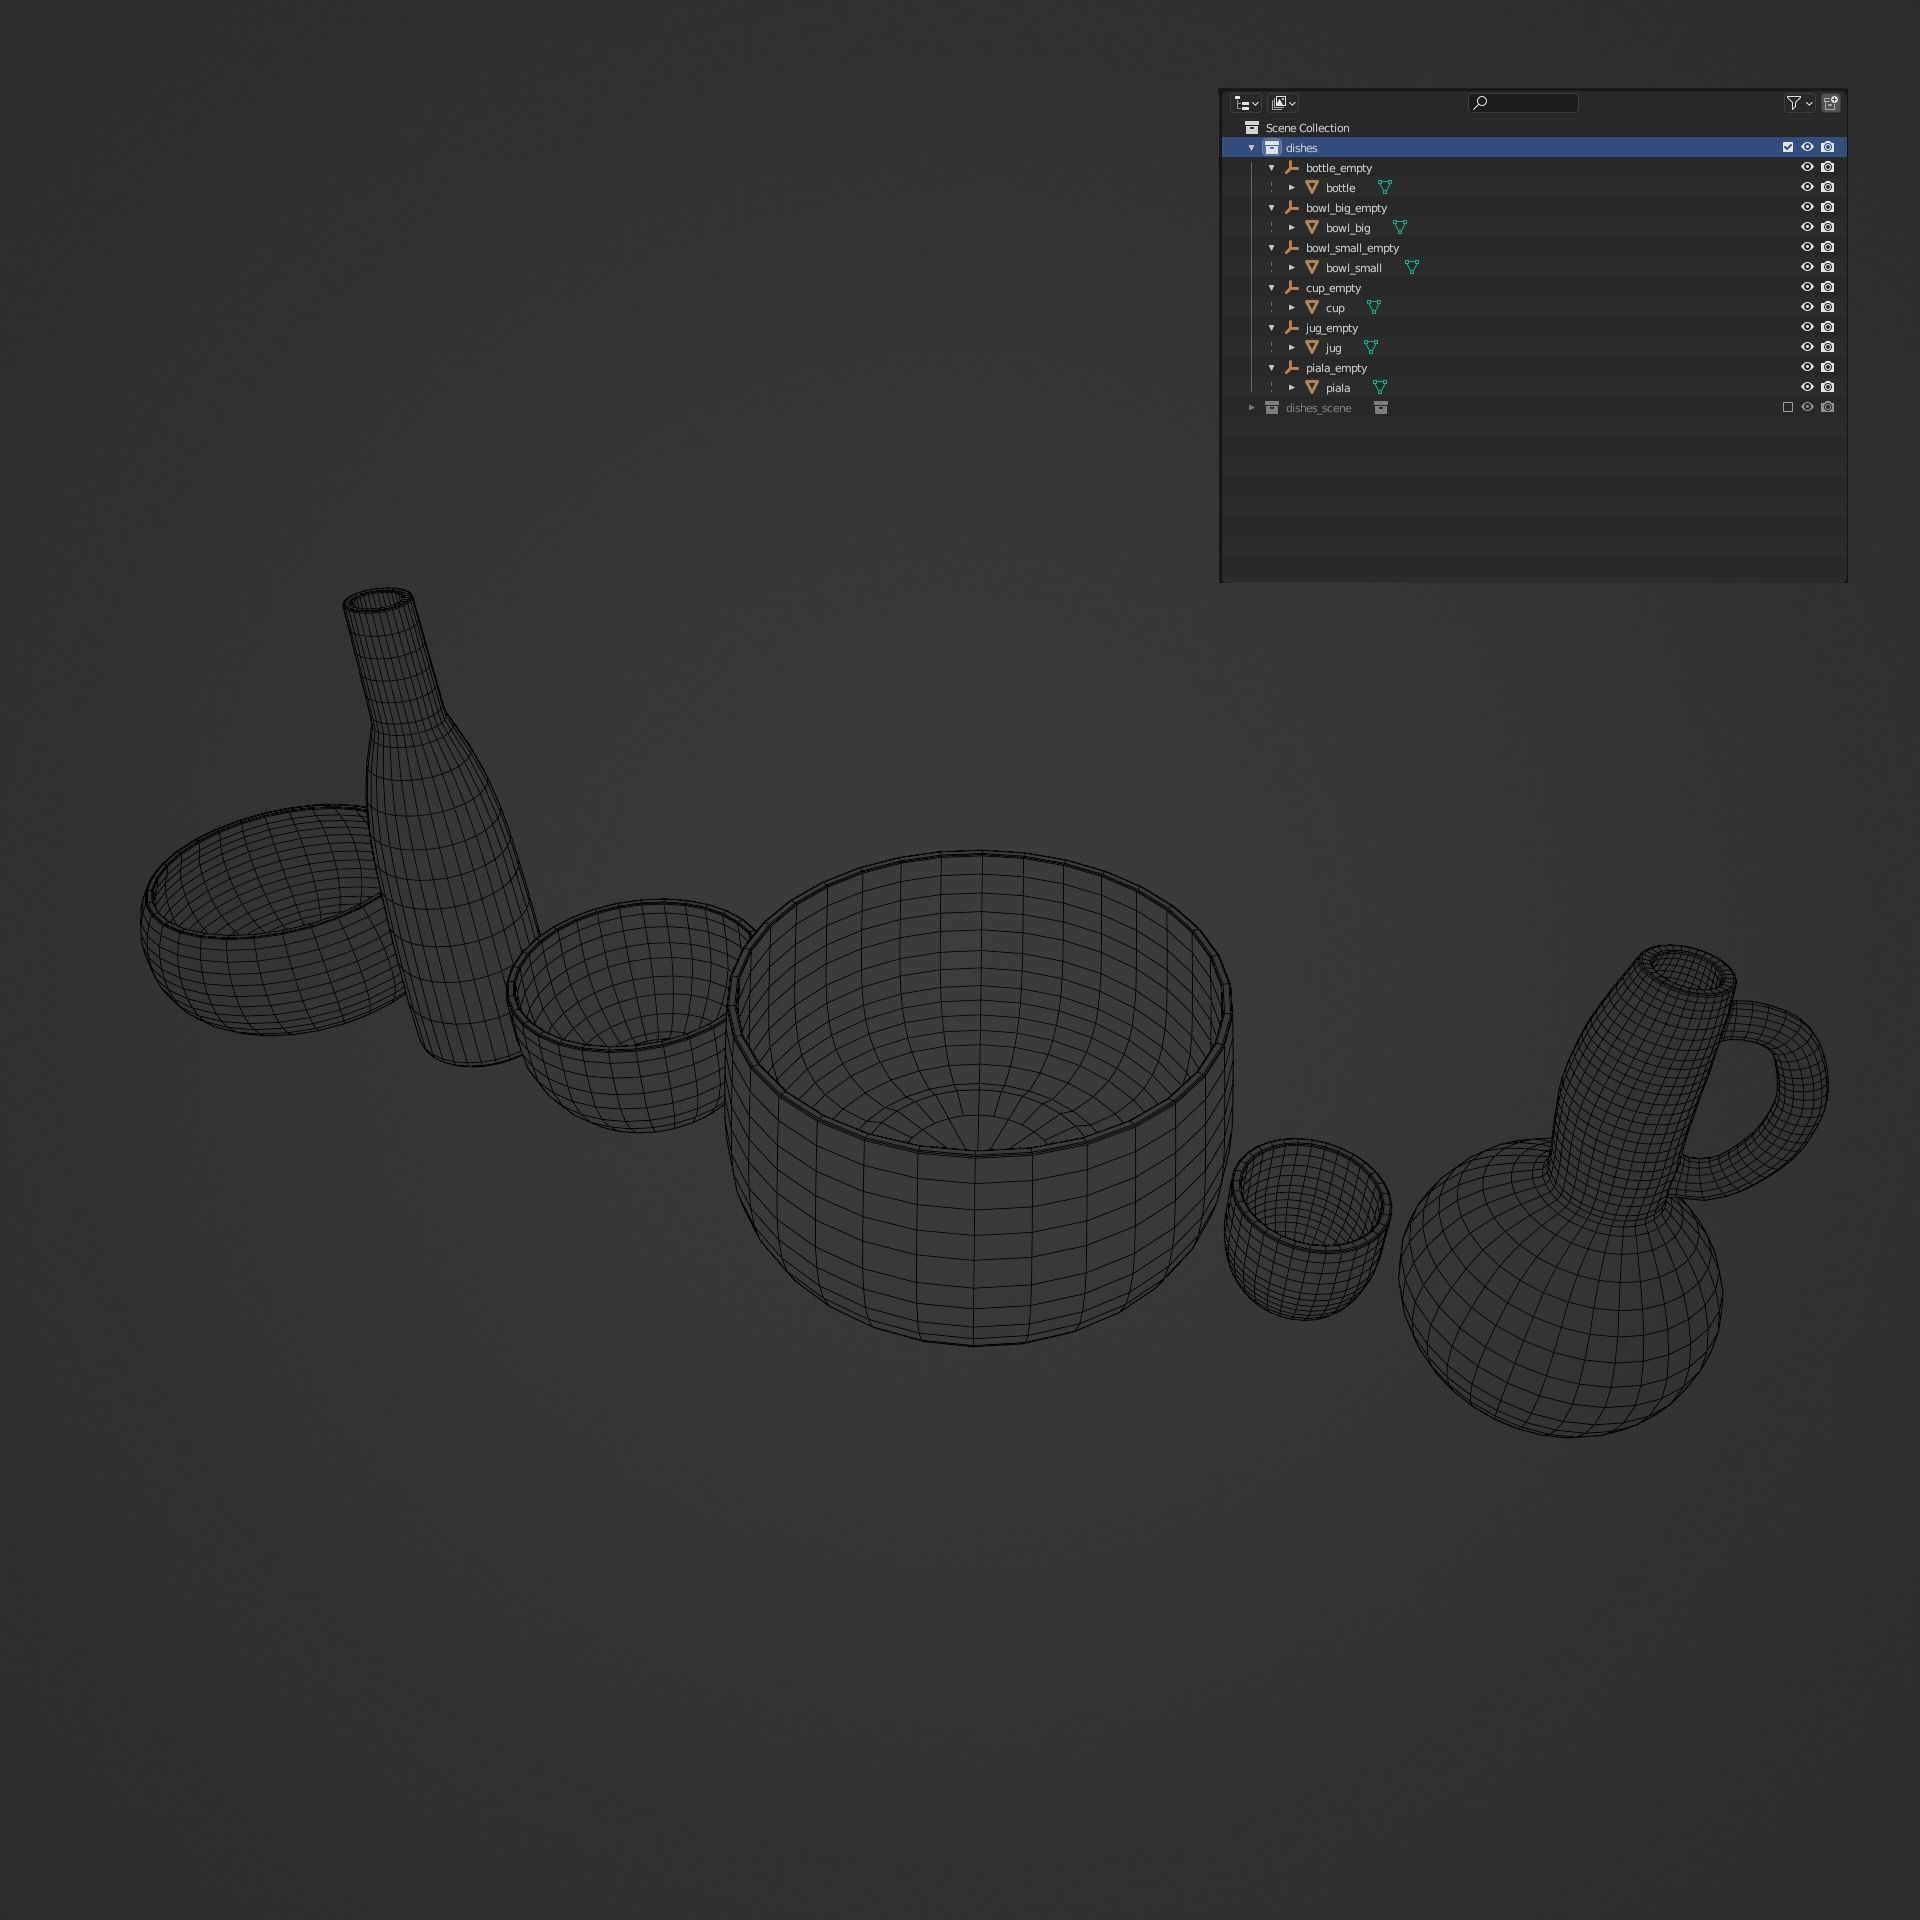Select the cup_empty item in outliner
The width and height of the screenshot is (1920, 1920).
(1333, 288)
